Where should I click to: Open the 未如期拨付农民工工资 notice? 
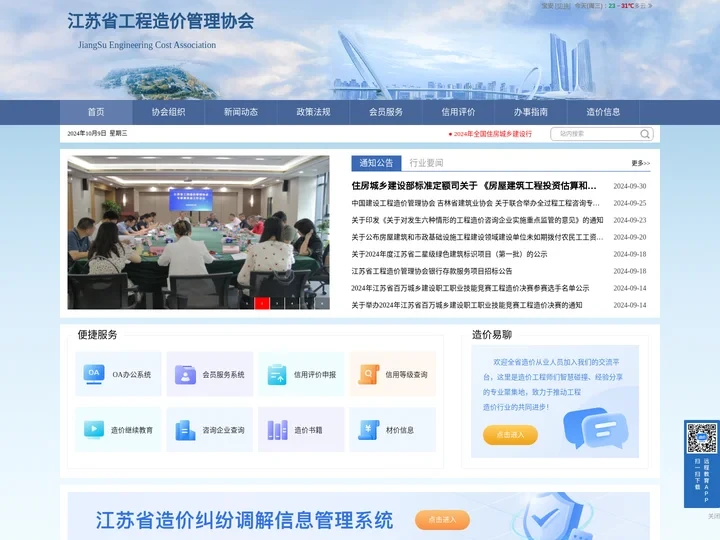(478, 237)
